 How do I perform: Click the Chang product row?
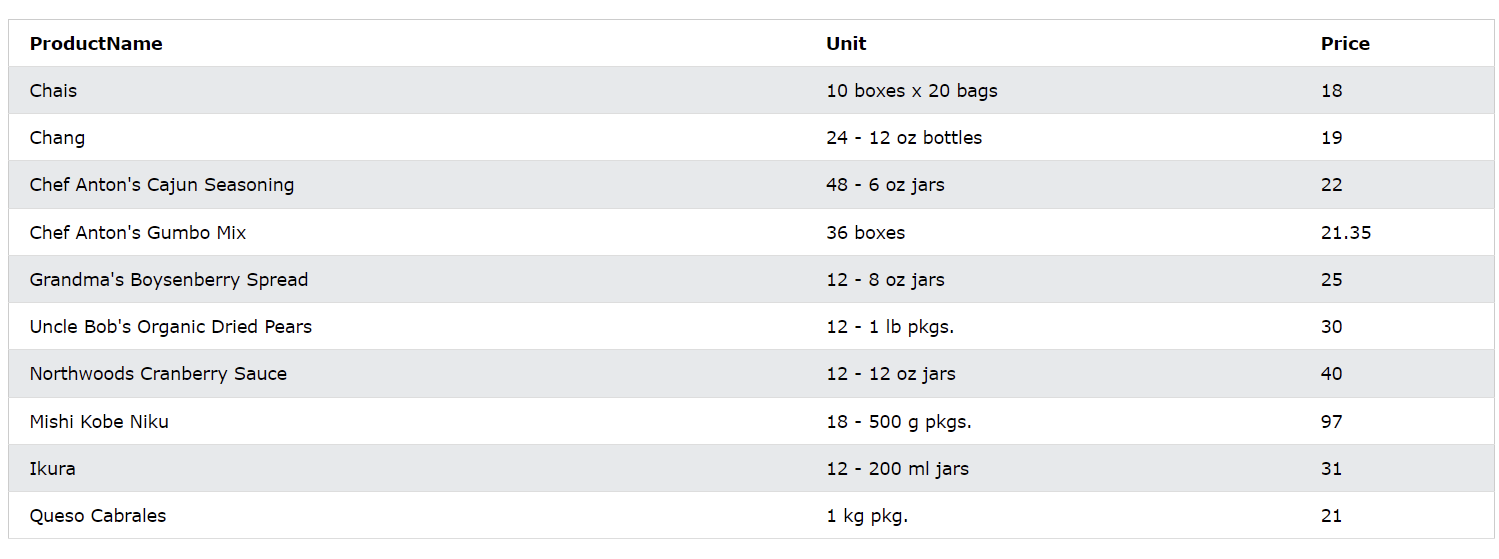(58, 138)
